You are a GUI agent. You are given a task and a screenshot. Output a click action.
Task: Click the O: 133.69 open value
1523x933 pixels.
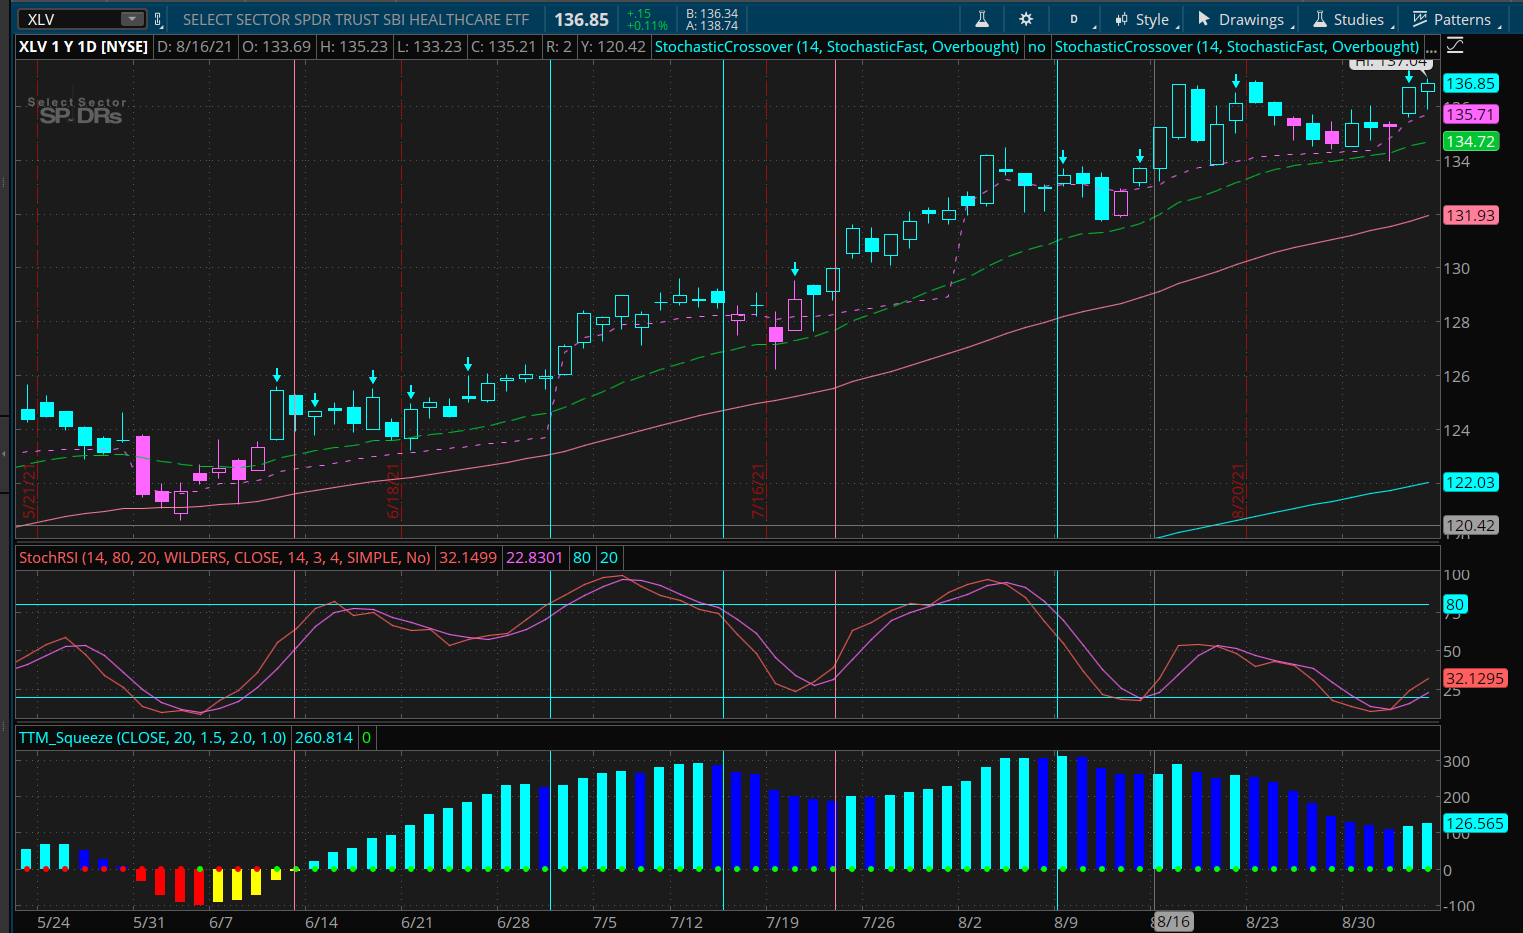277,46
